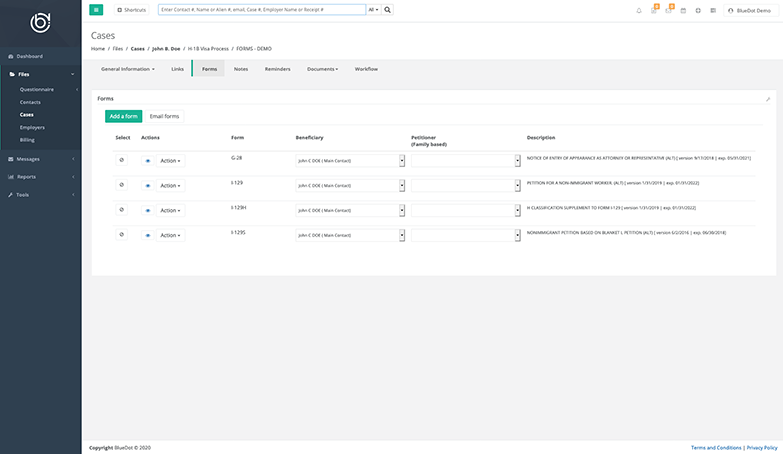
Task: Click the BlueDot logo
Action: [40, 23]
